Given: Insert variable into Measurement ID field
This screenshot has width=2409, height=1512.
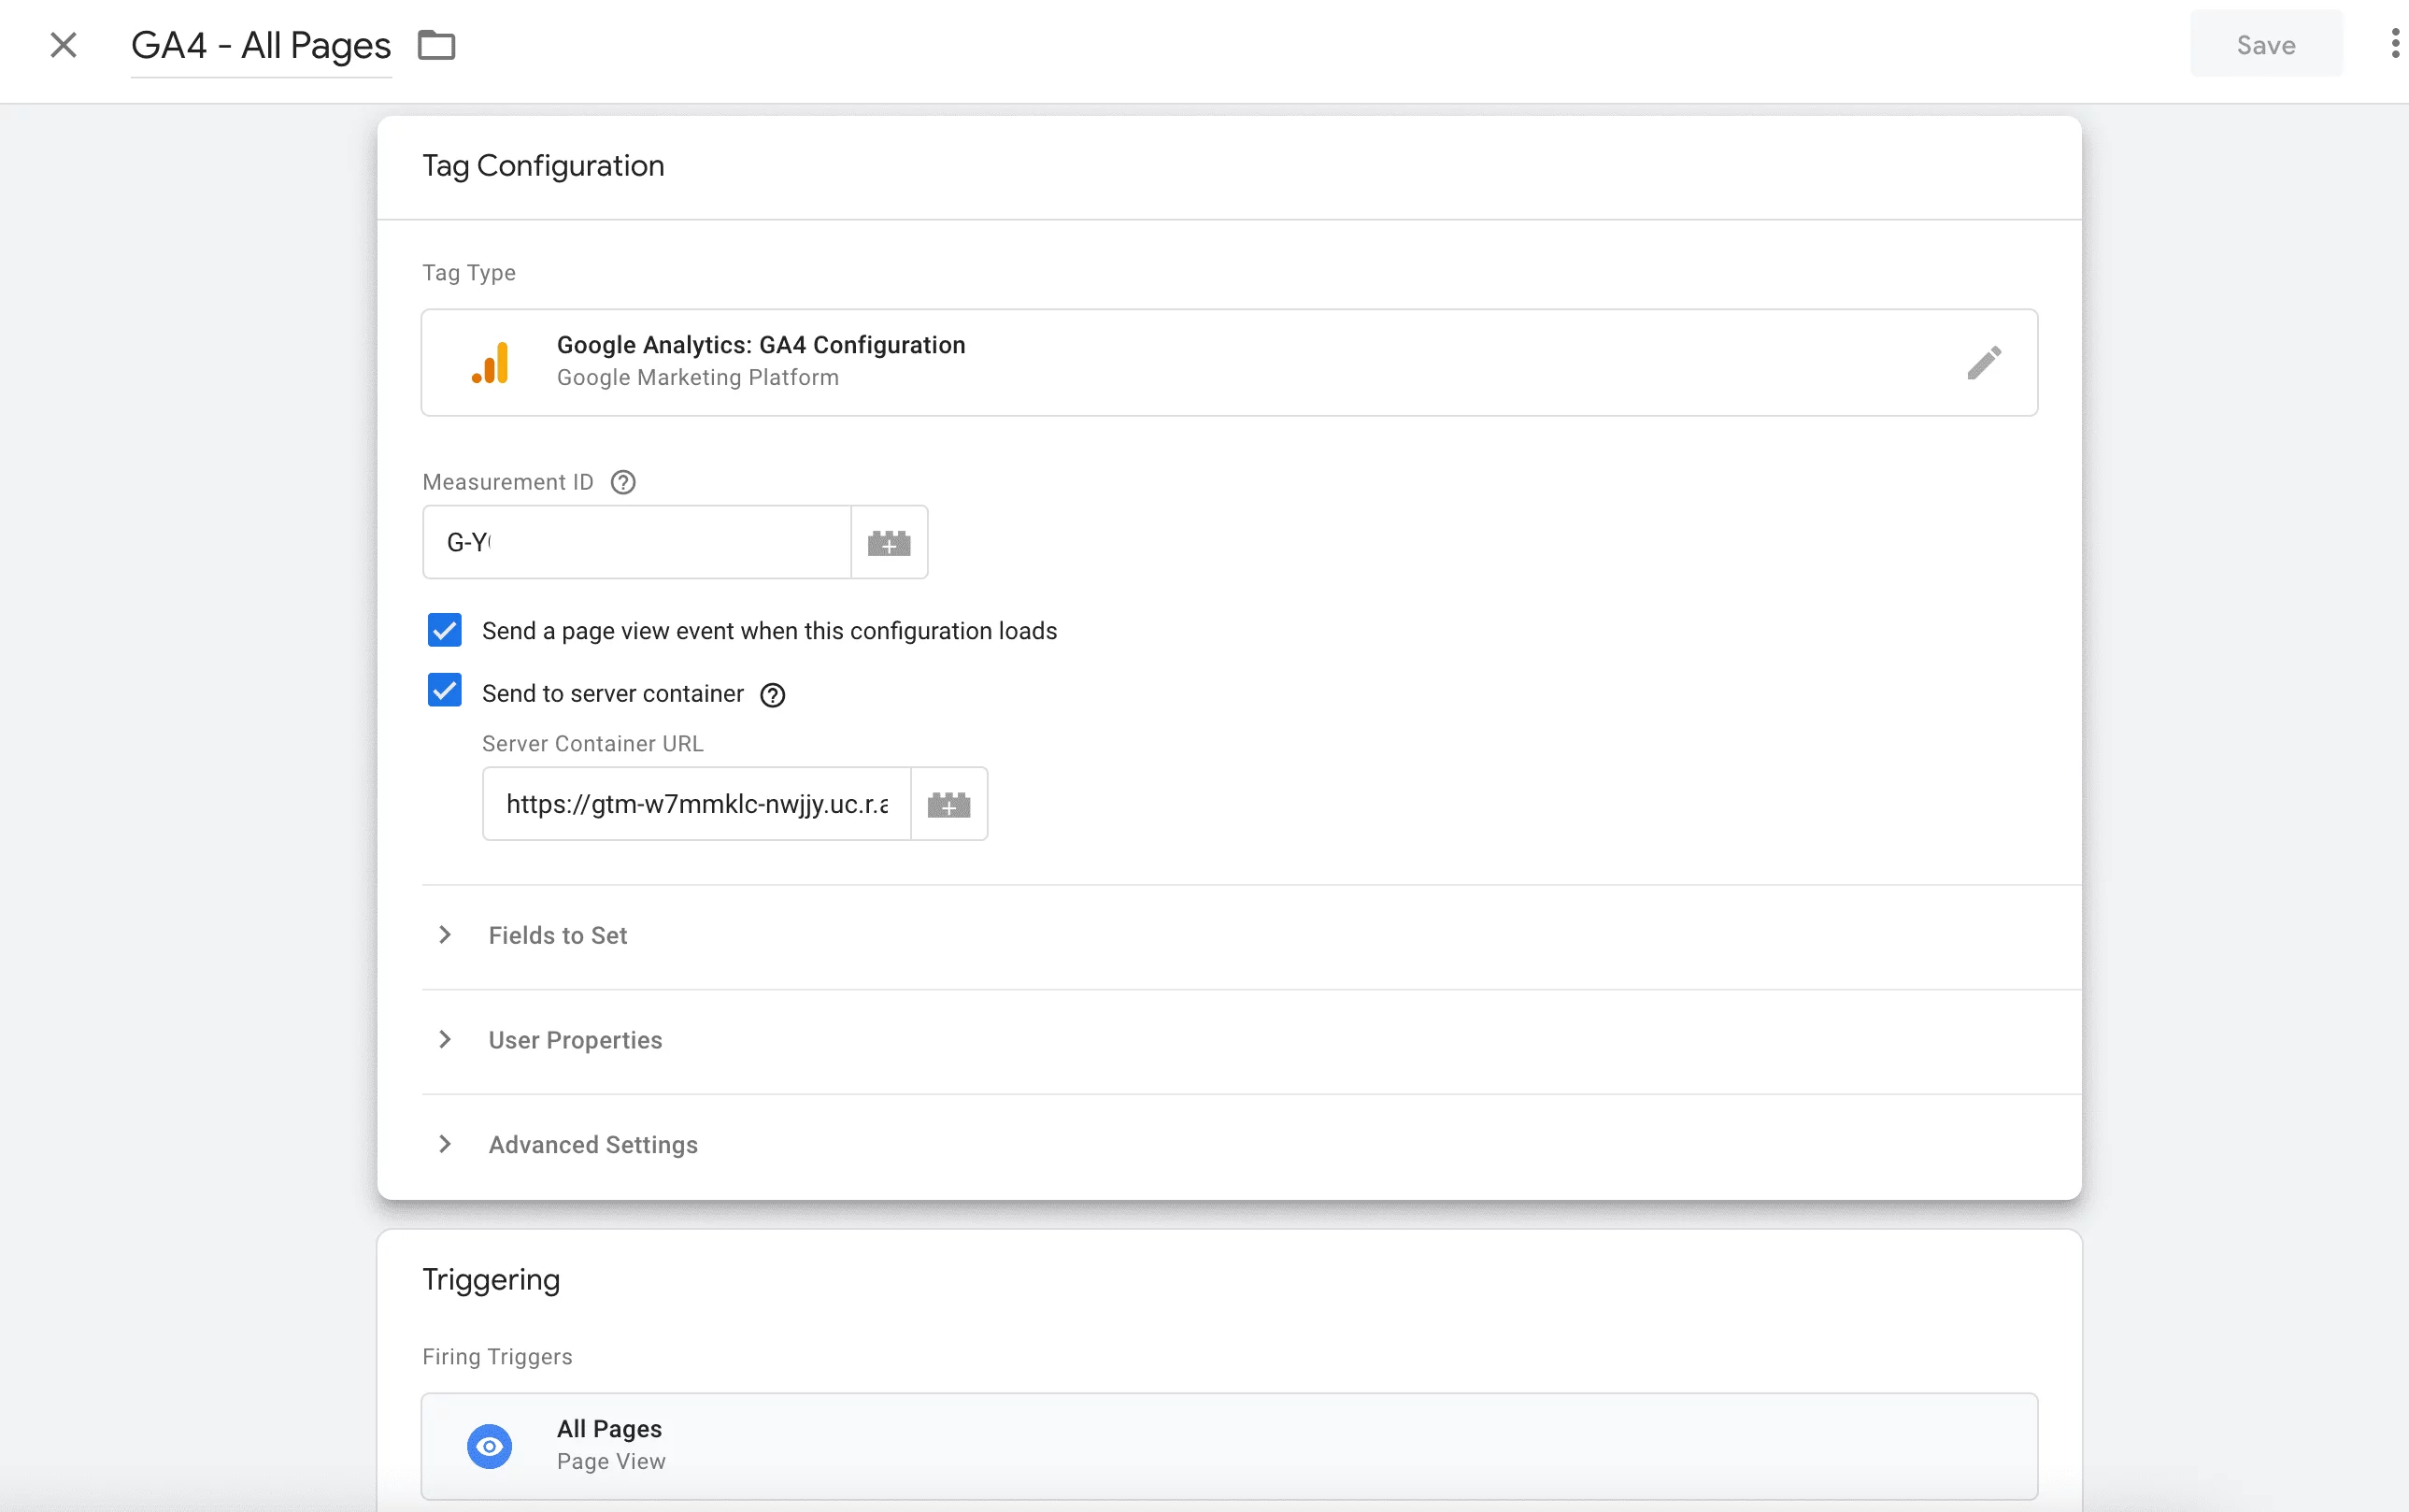Looking at the screenshot, I should pos(889,542).
